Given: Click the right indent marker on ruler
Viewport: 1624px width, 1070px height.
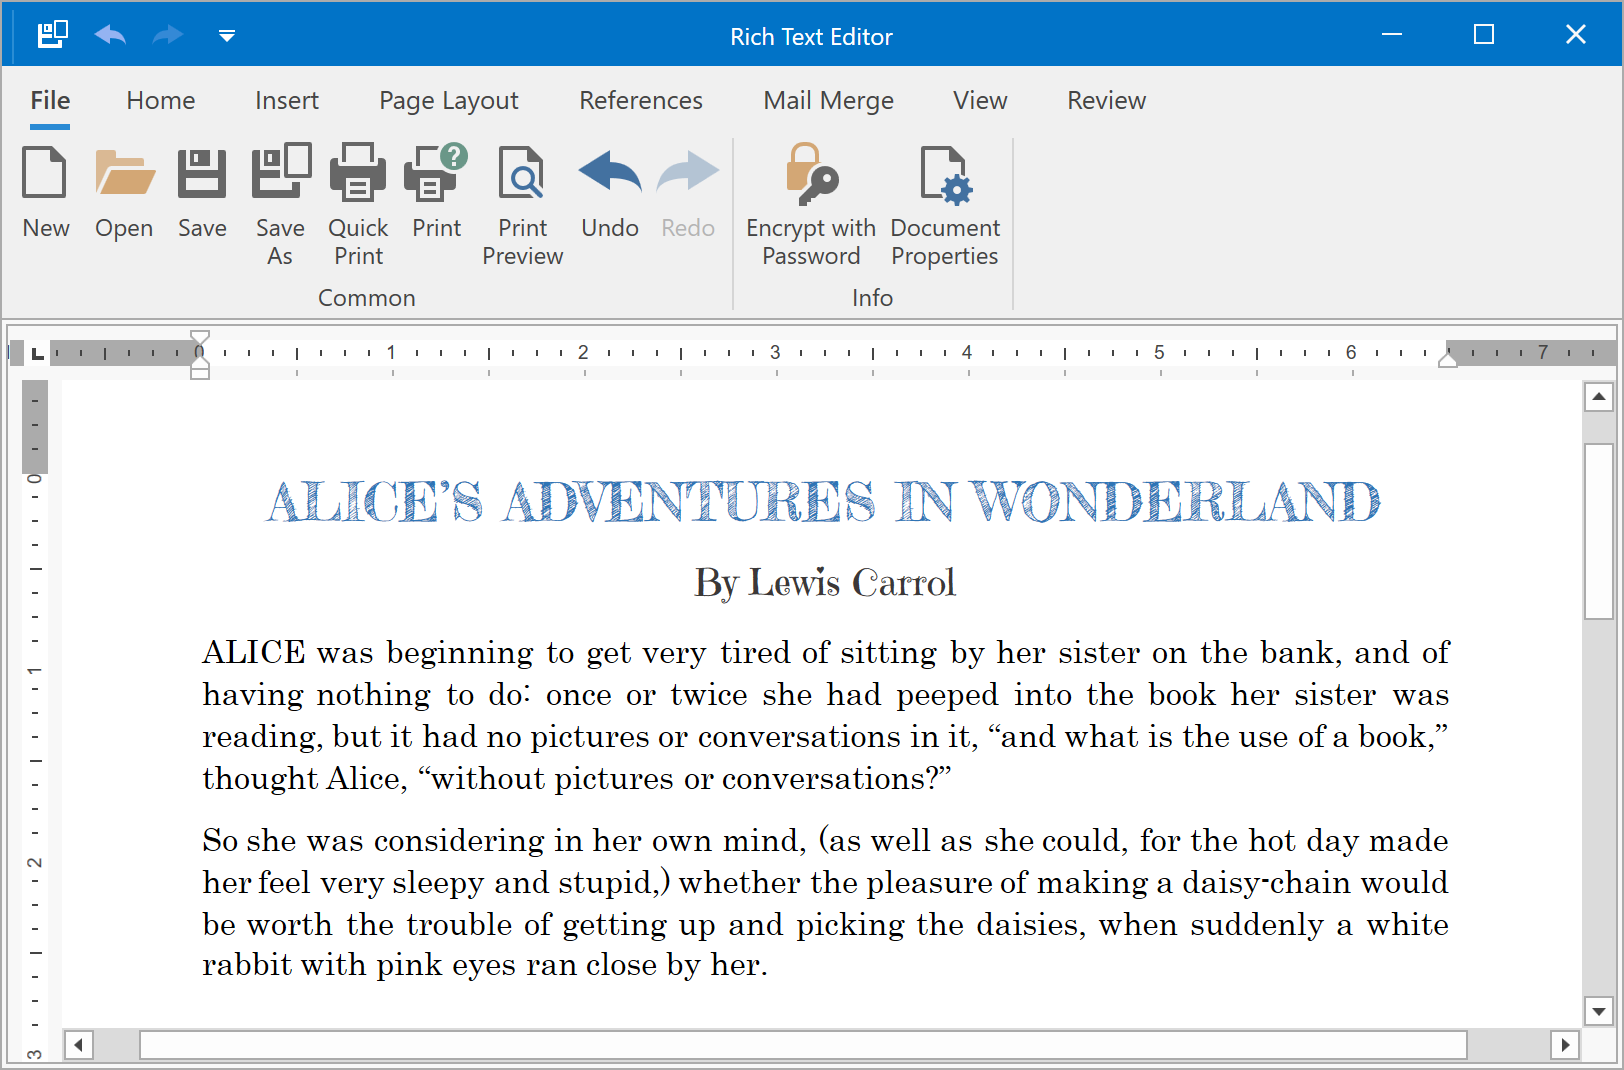Looking at the screenshot, I should pyautogui.click(x=1447, y=359).
